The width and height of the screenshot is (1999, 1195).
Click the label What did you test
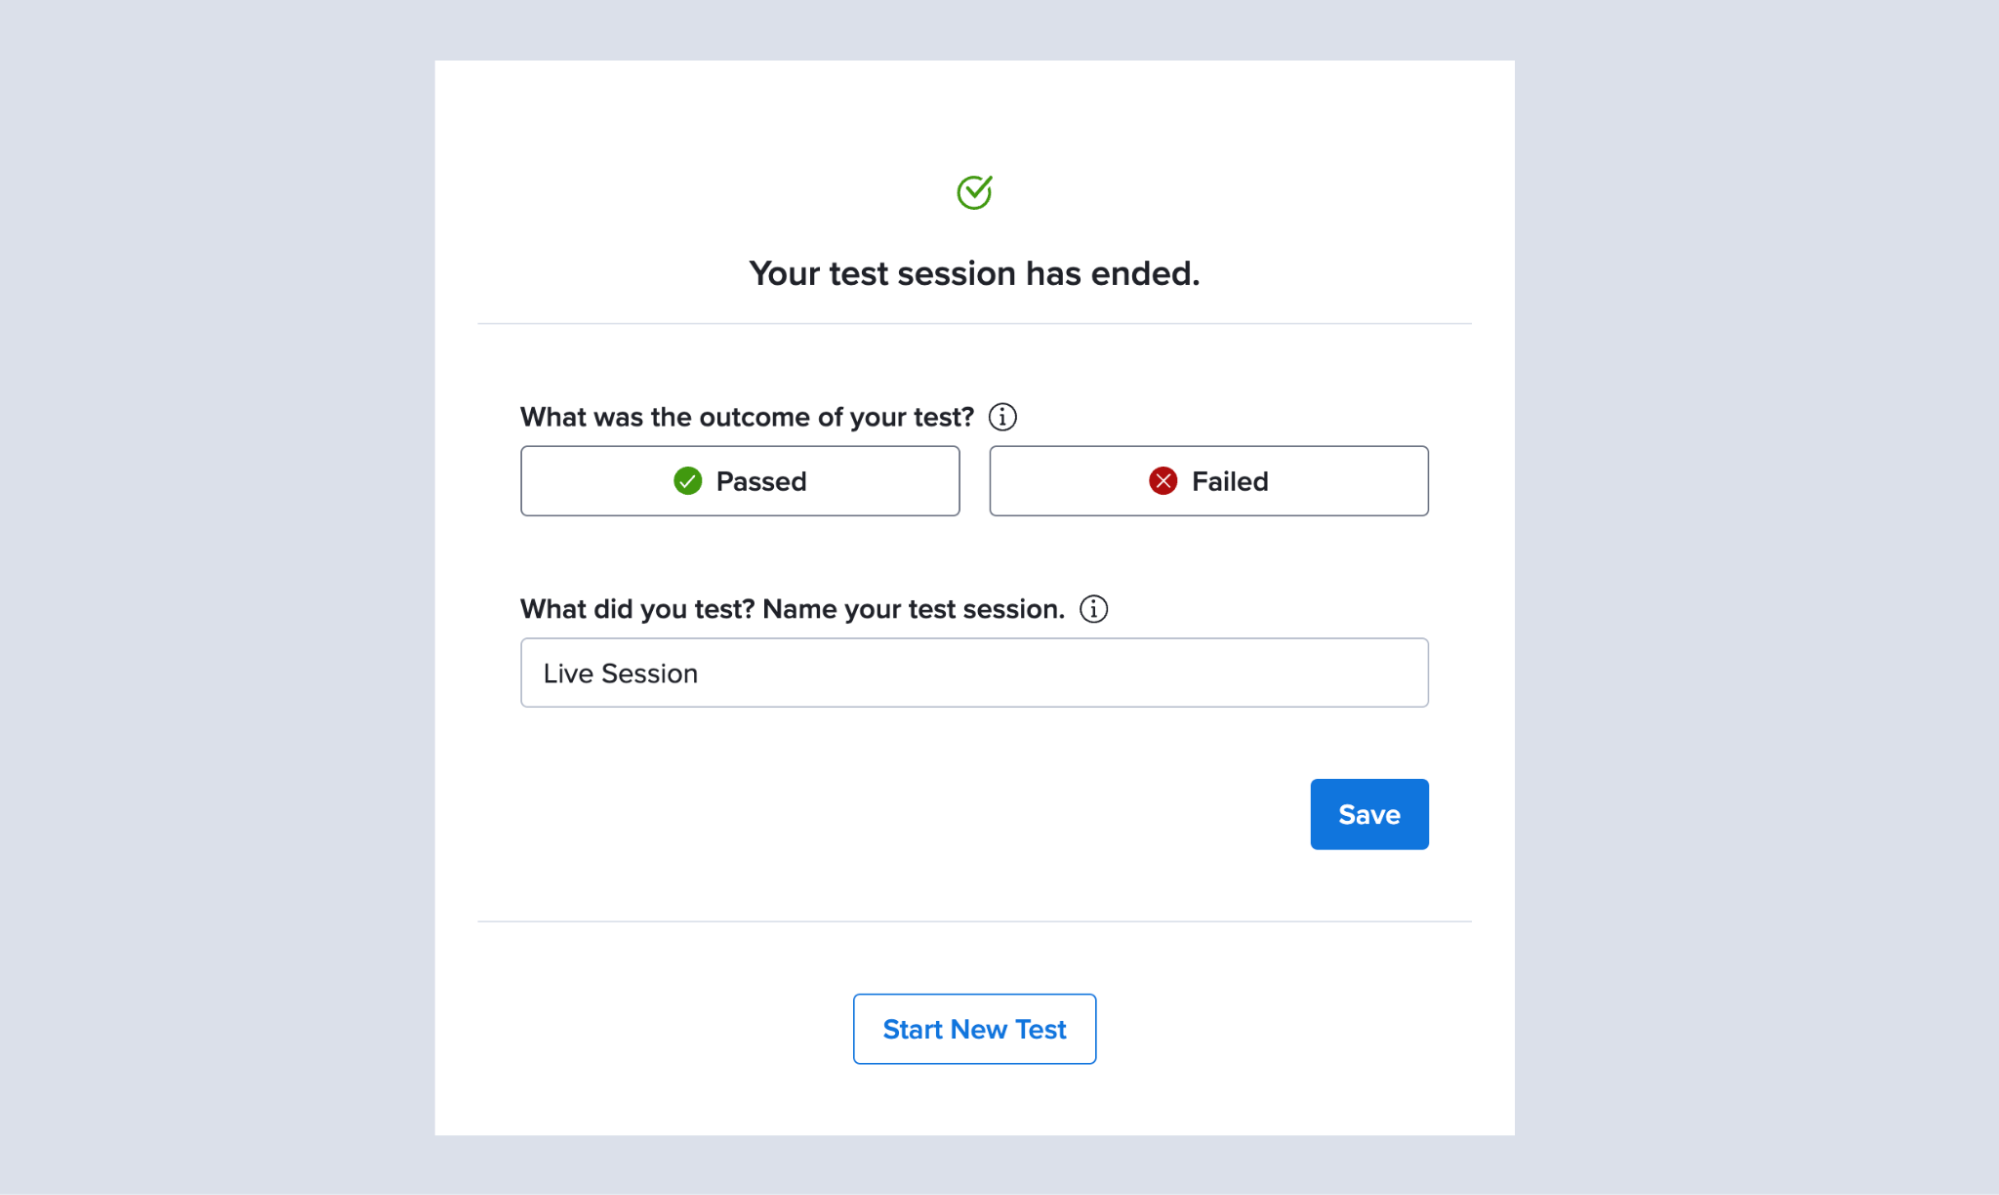(x=637, y=609)
